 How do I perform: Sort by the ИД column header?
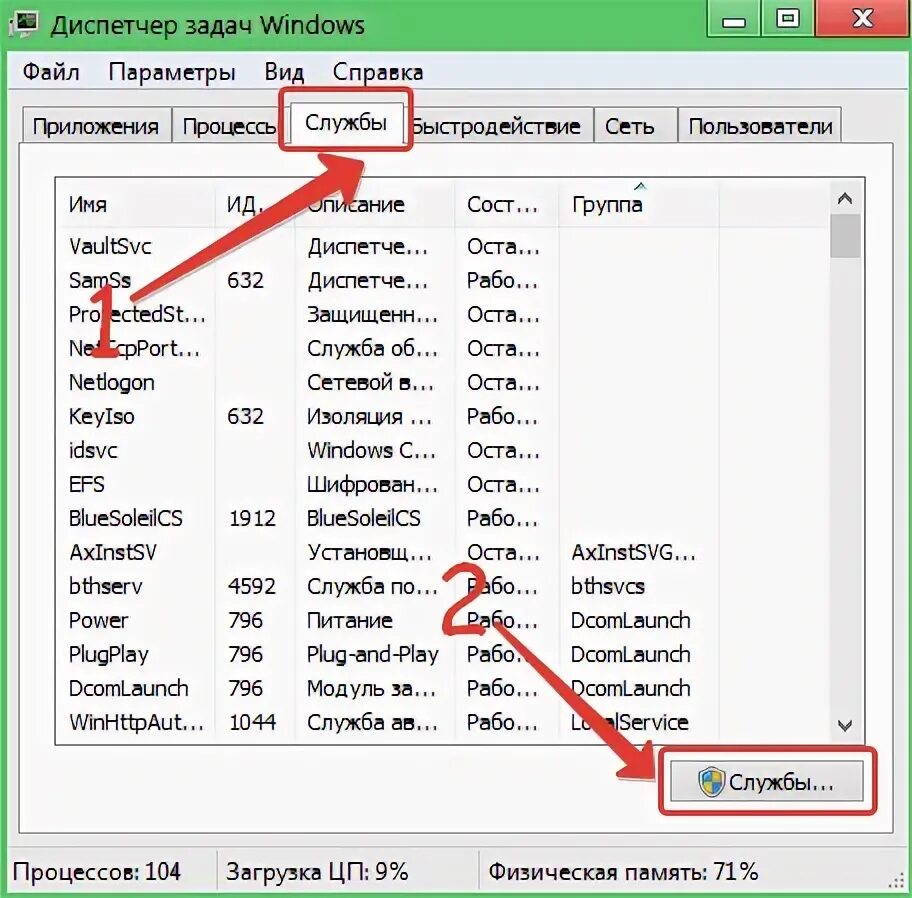(x=255, y=204)
